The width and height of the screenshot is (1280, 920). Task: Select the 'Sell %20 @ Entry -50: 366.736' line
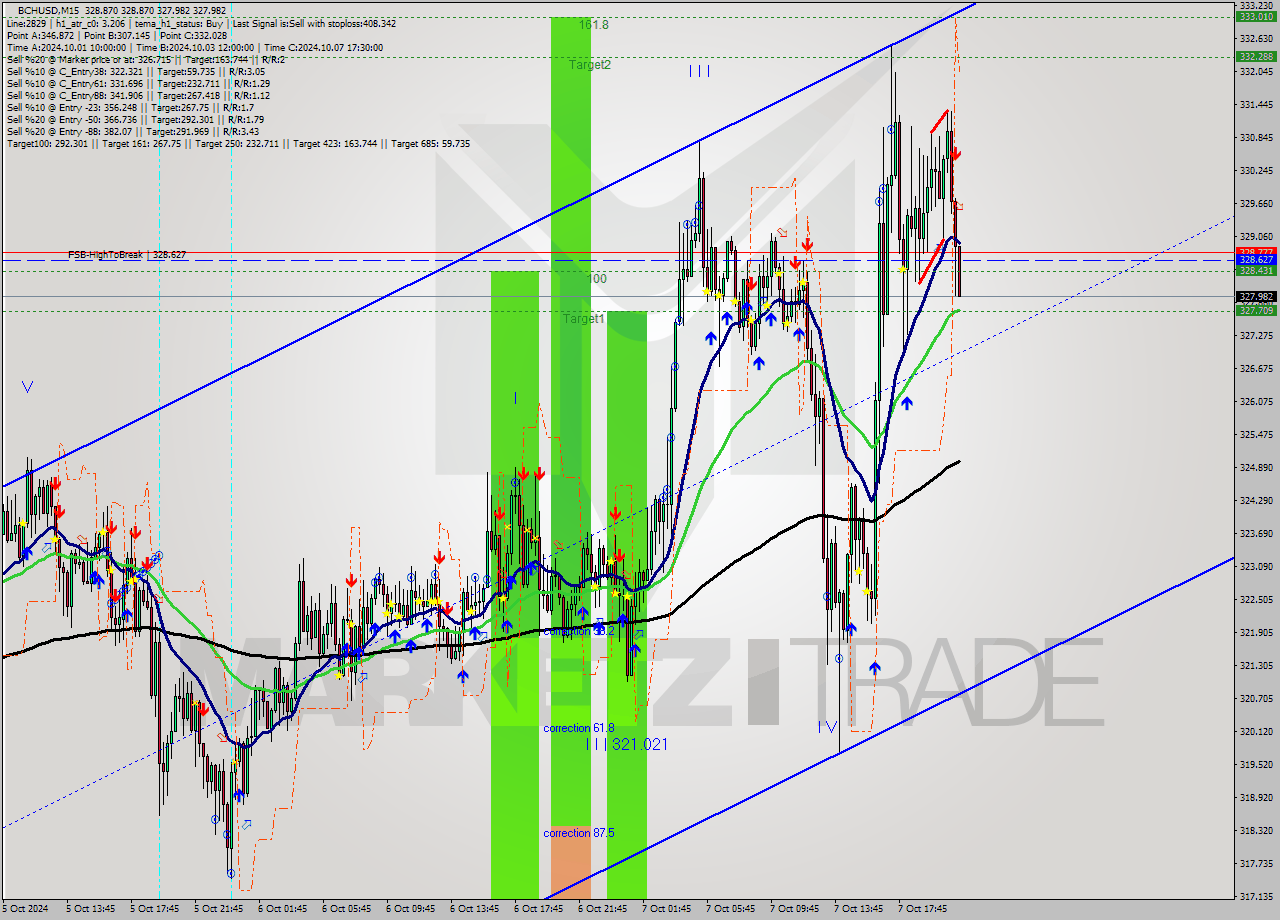[x=135, y=119]
